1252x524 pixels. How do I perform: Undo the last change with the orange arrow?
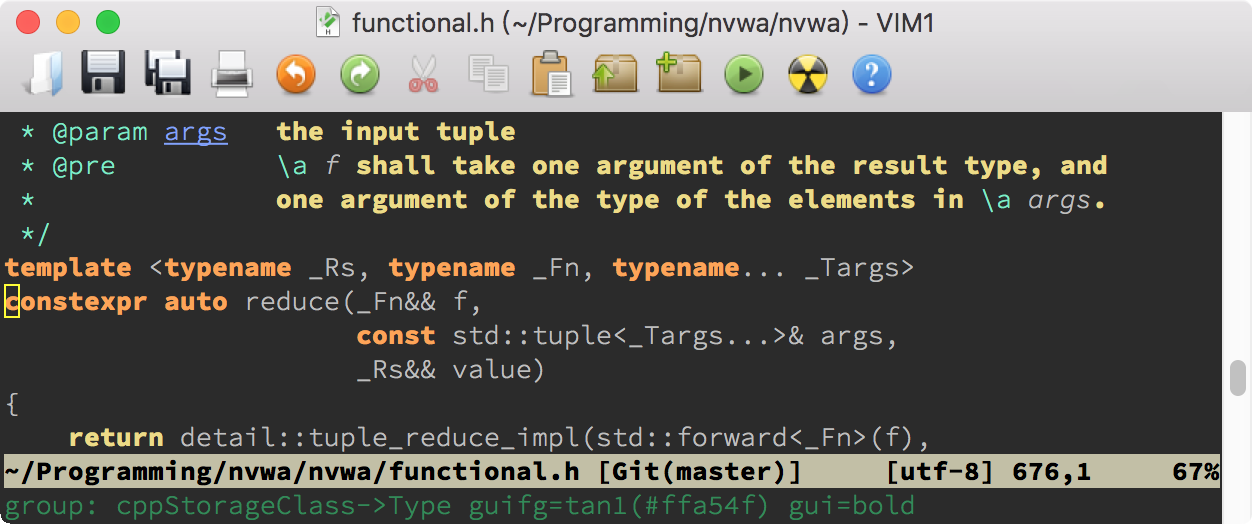(295, 74)
